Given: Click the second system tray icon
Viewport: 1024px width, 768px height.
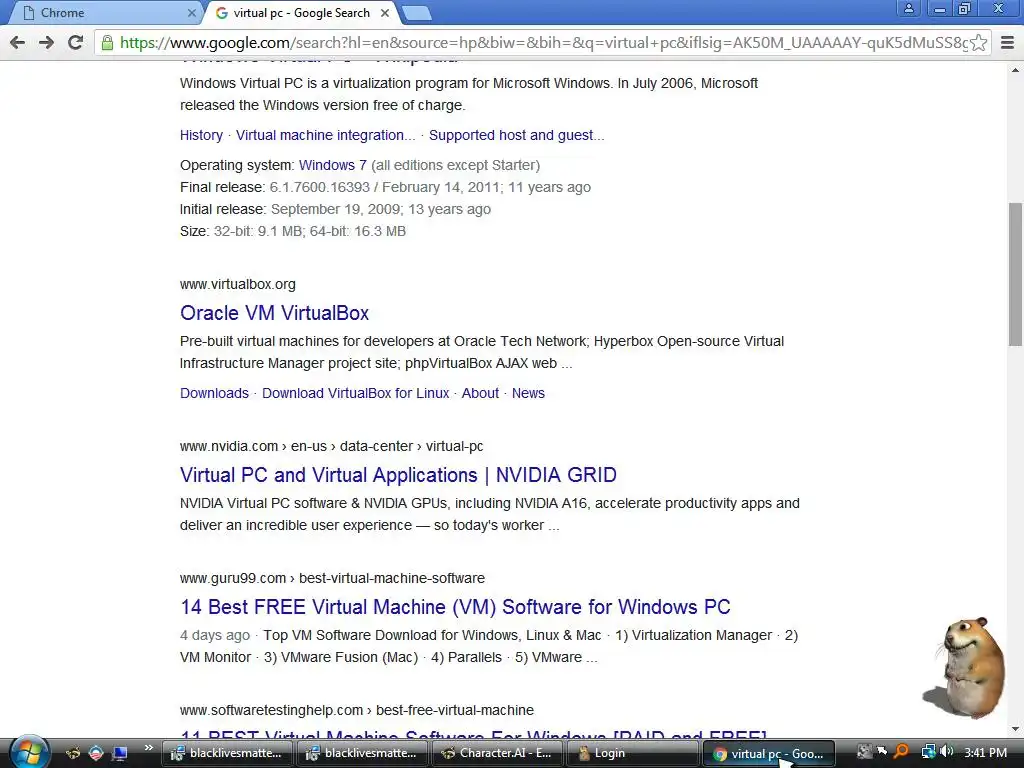Looking at the screenshot, I should [x=882, y=752].
